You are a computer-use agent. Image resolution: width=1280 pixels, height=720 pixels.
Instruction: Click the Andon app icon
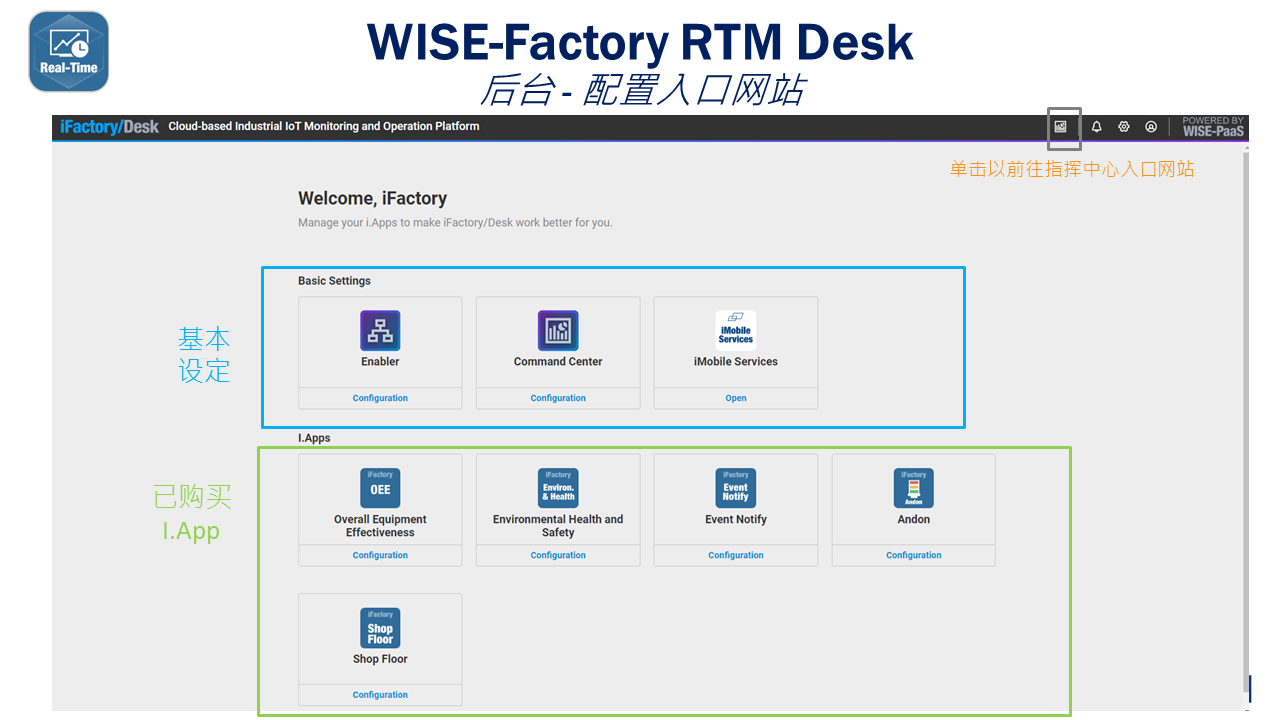click(914, 488)
